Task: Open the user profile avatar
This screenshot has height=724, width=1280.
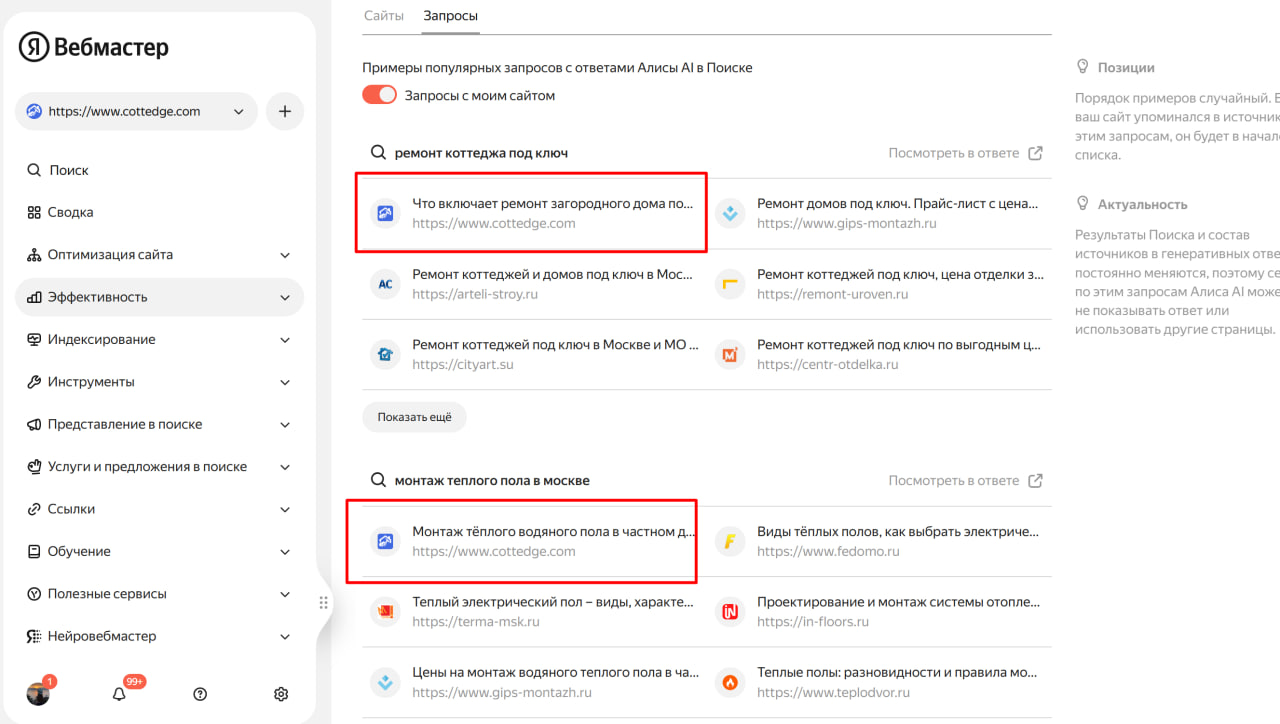Action: click(38, 694)
